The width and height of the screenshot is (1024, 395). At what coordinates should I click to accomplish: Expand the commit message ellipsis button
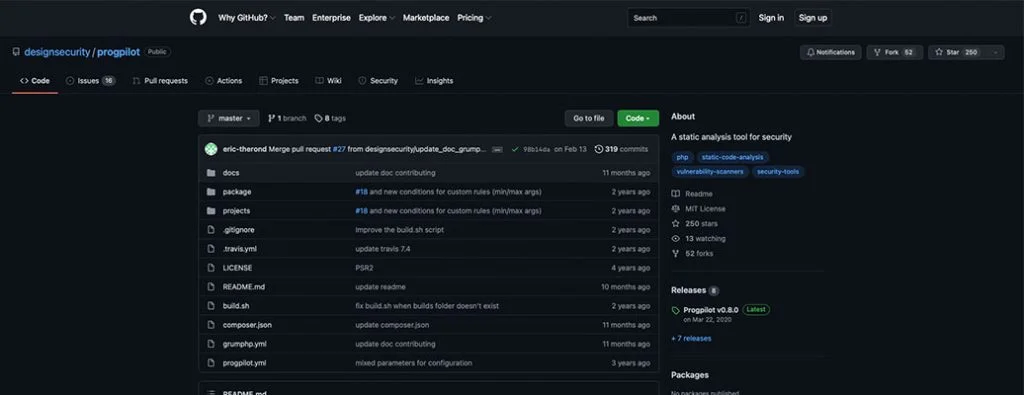point(497,150)
